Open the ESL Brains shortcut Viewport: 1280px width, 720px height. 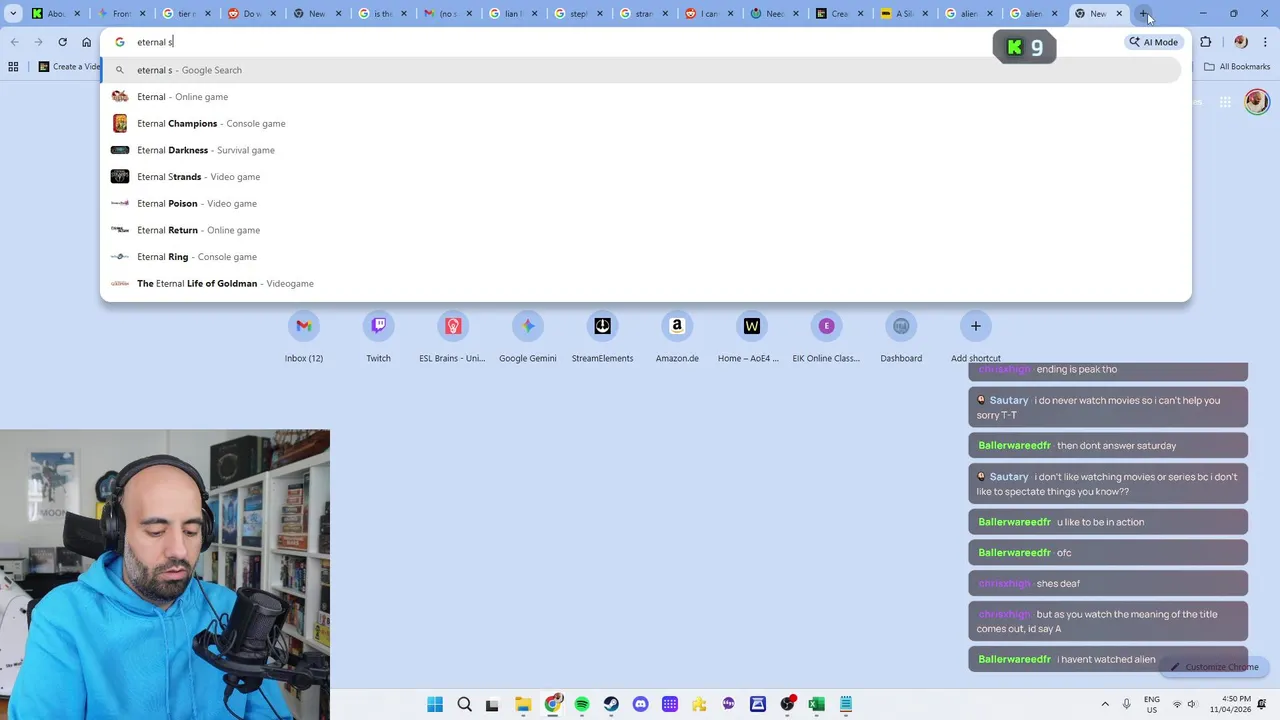coord(453,336)
